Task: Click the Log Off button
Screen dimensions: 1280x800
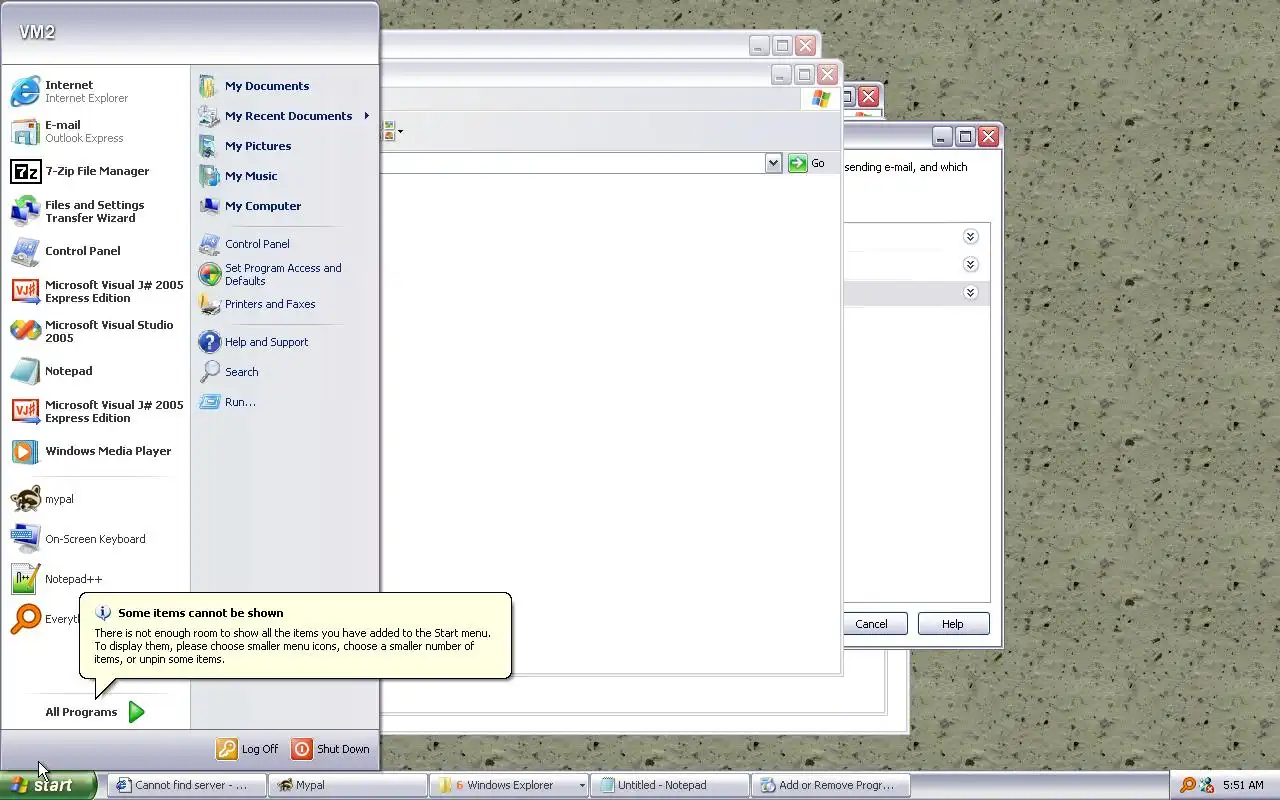Action: click(248, 749)
